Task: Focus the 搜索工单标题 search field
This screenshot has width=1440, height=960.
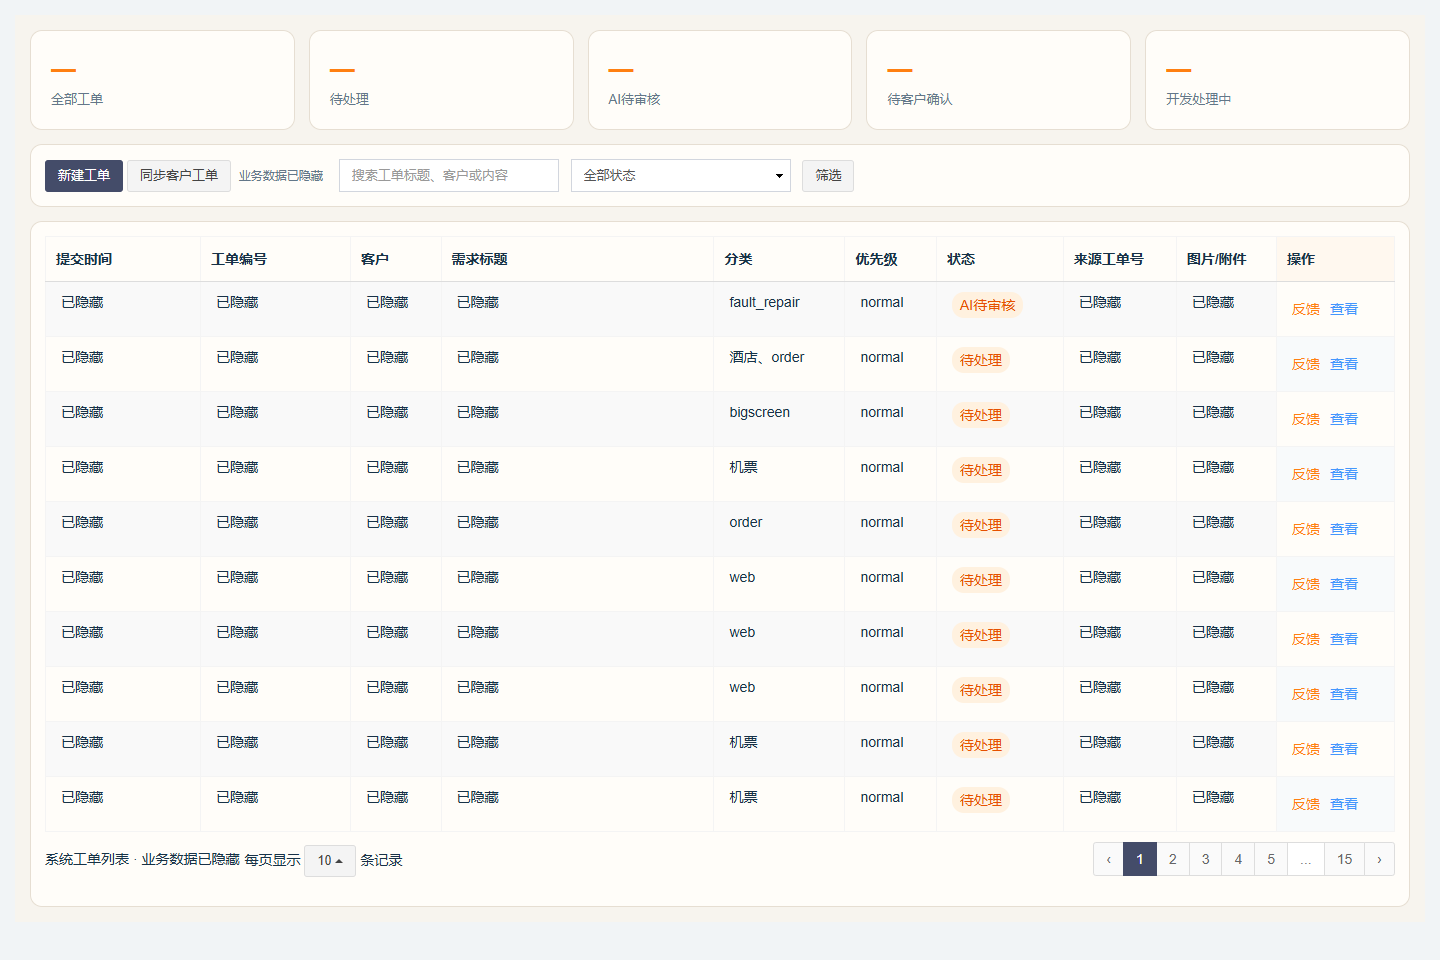Action: click(449, 175)
